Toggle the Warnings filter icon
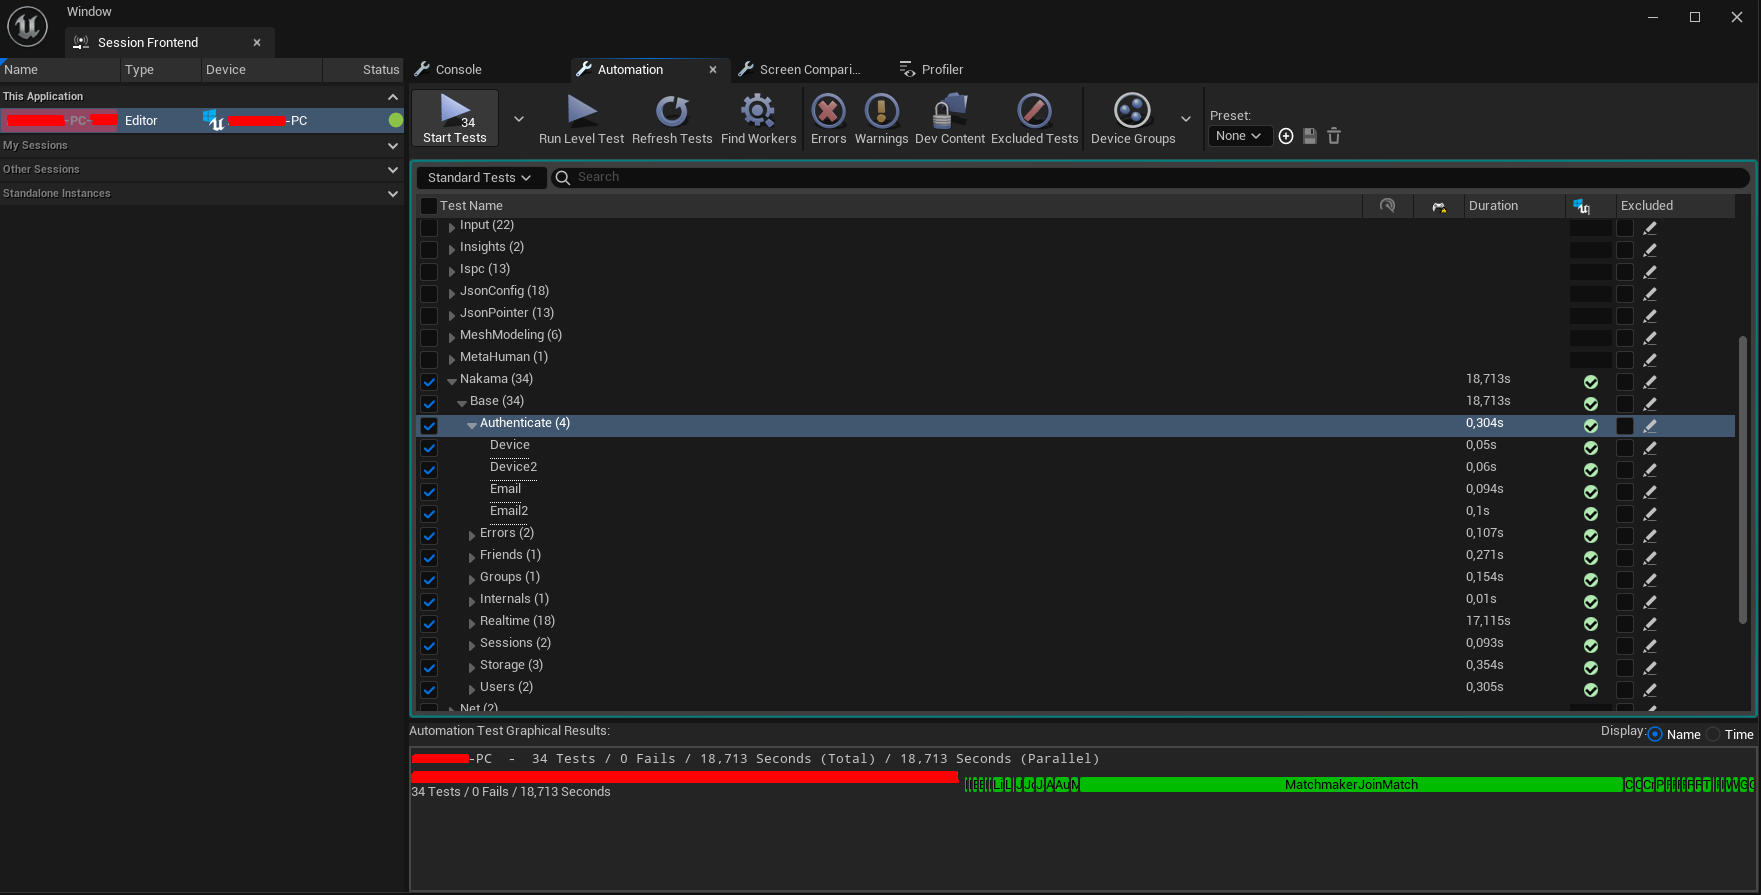The height and width of the screenshot is (895, 1761). coord(881,111)
